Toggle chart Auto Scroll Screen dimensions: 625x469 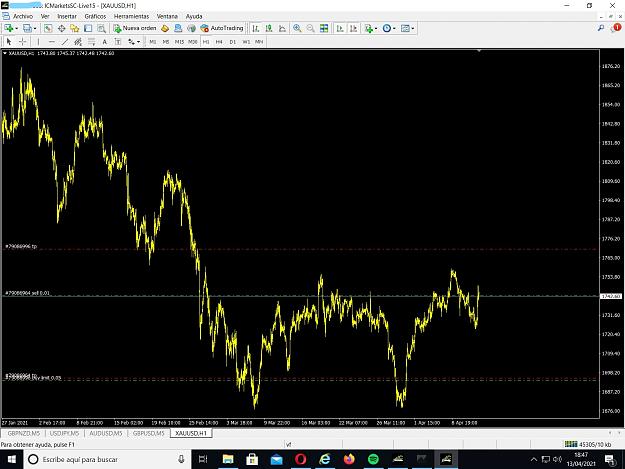[x=340, y=28]
